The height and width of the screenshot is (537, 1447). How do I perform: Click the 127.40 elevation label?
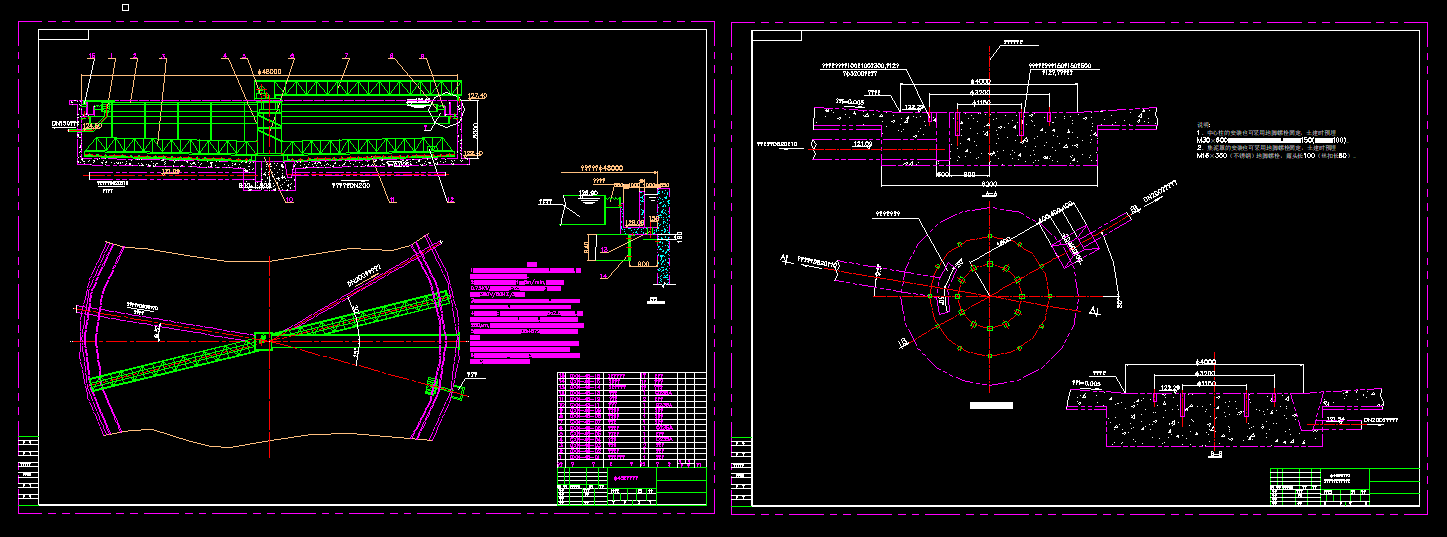[x=477, y=96]
